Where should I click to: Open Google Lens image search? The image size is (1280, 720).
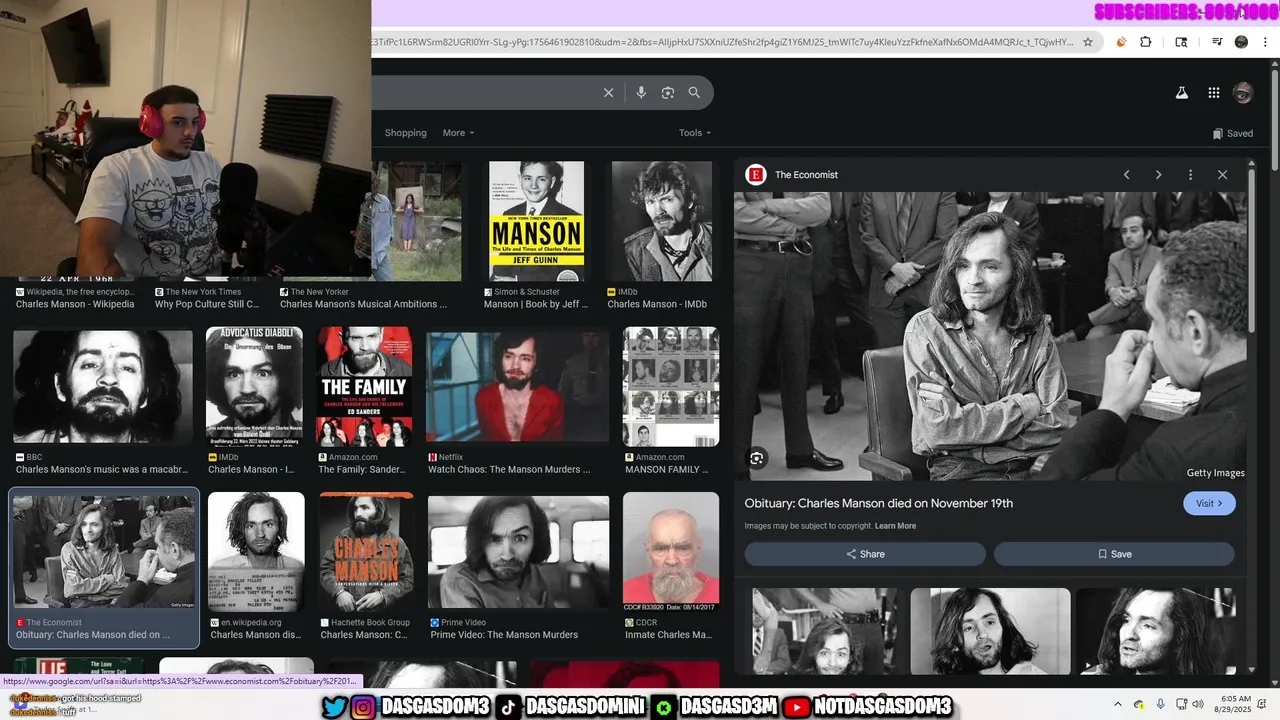click(x=668, y=93)
